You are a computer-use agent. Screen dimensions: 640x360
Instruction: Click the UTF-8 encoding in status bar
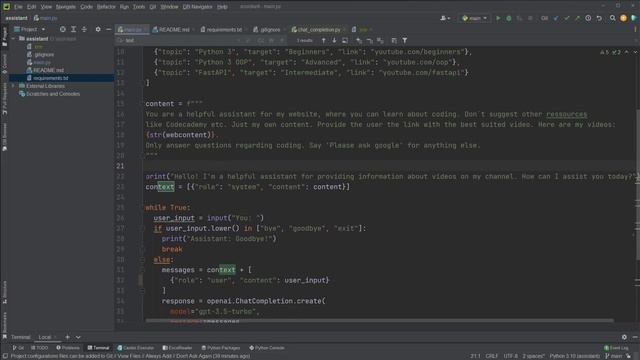click(x=510, y=356)
